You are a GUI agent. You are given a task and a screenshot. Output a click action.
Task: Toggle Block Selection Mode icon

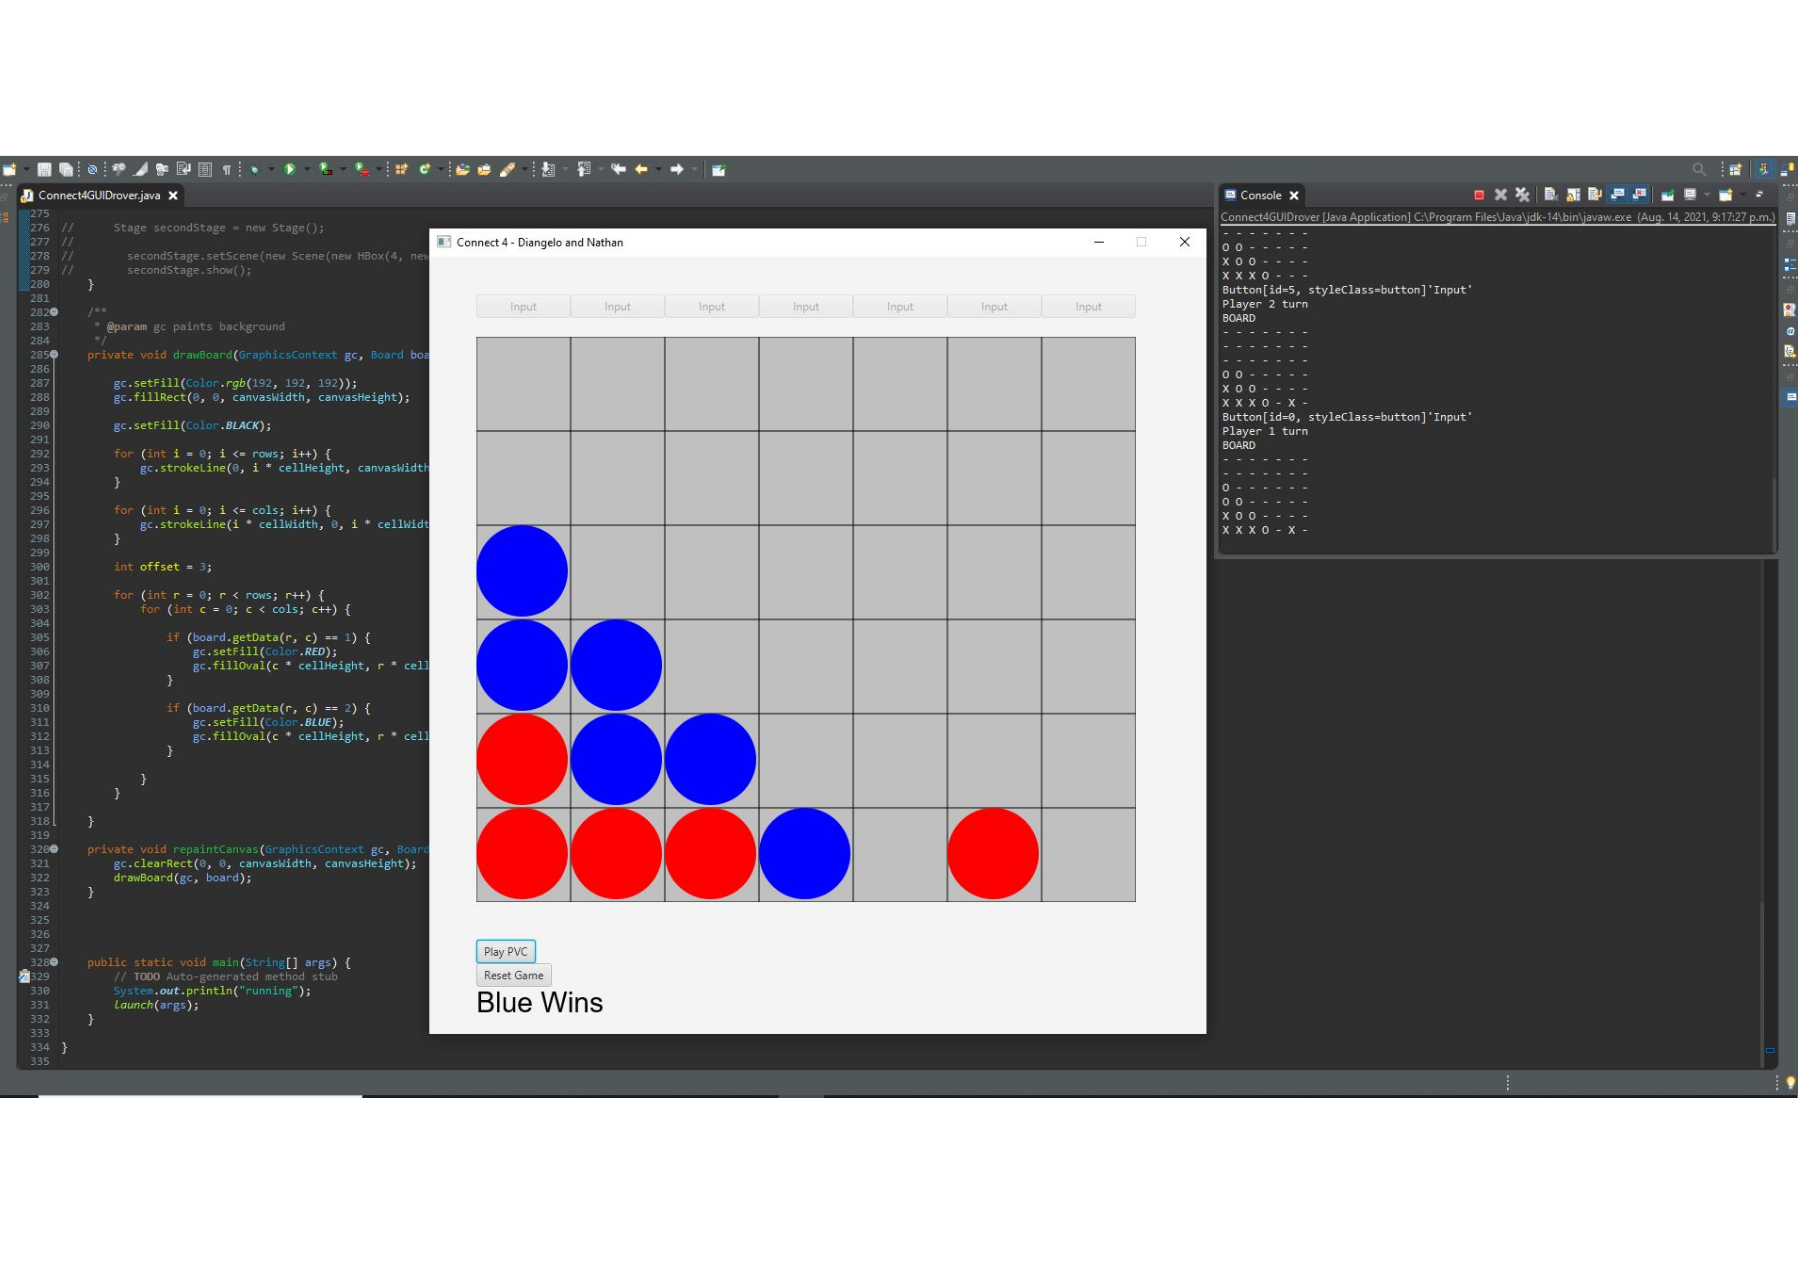click(205, 170)
